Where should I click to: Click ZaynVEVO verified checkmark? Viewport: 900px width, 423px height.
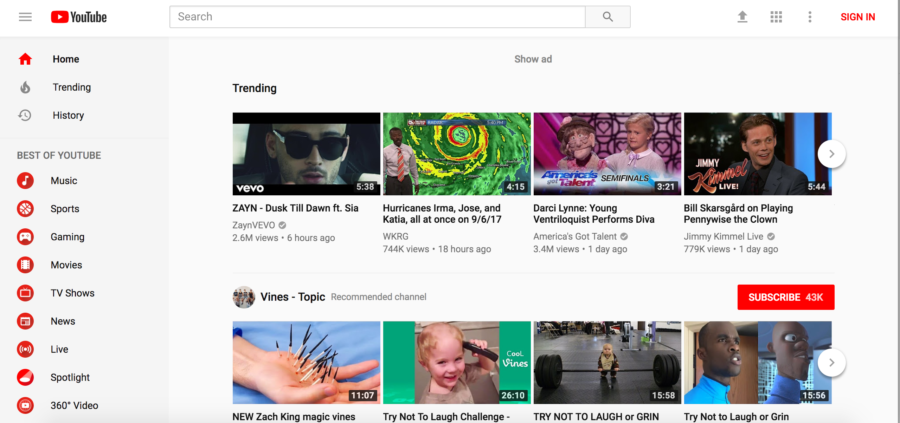click(282, 225)
